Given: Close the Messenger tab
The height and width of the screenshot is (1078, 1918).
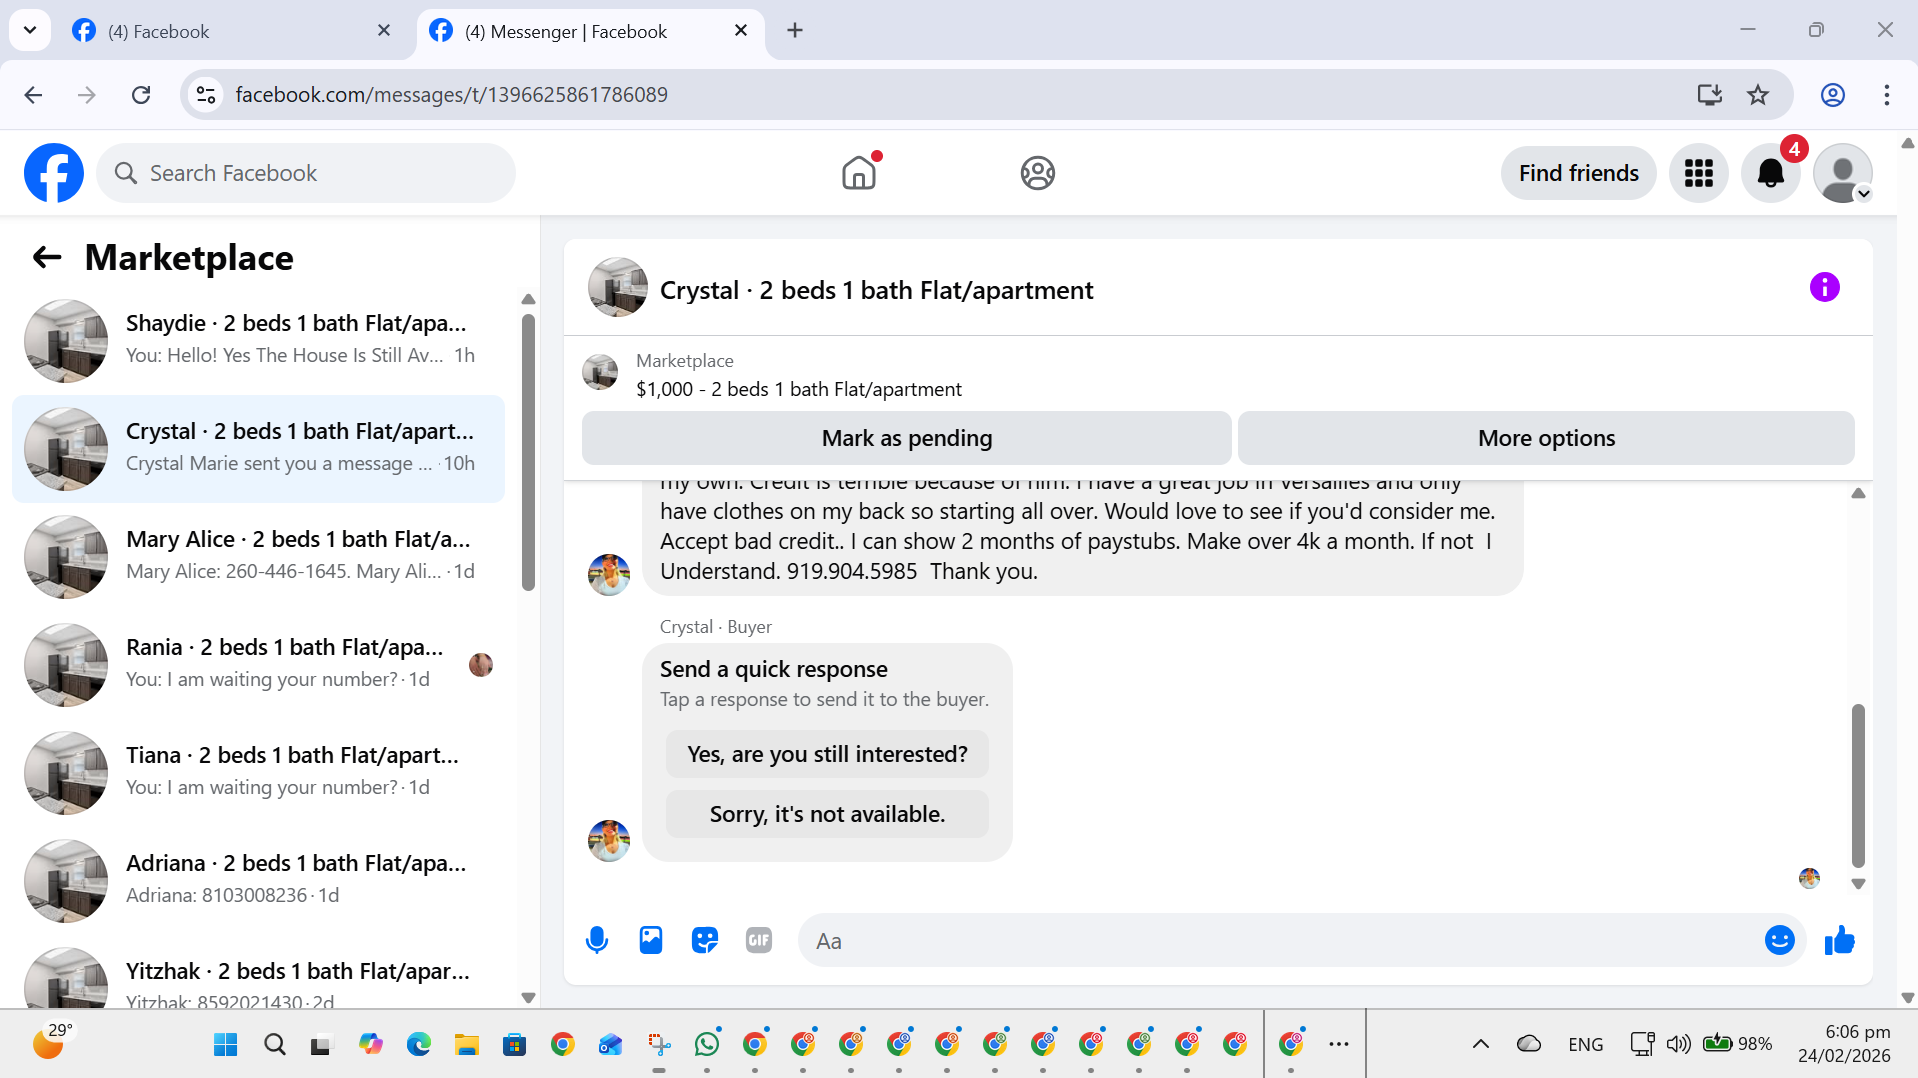Looking at the screenshot, I should point(741,31).
